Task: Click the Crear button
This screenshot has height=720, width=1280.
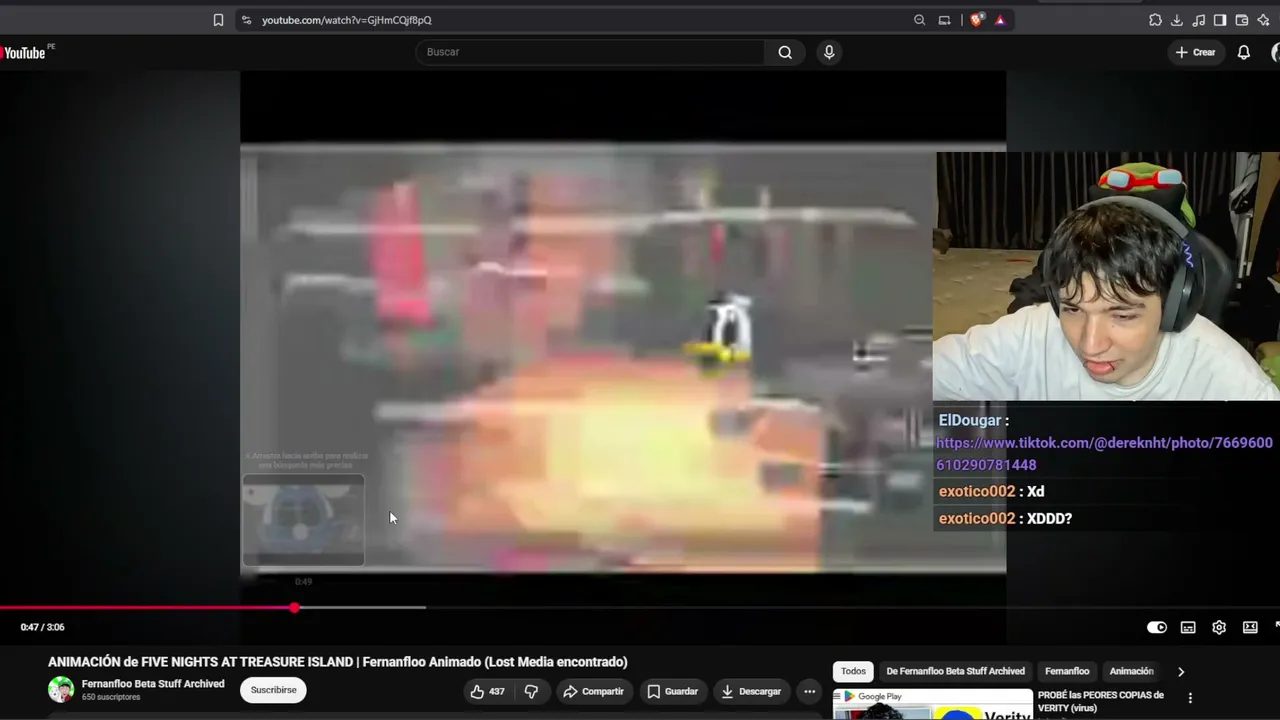Action: (1195, 52)
